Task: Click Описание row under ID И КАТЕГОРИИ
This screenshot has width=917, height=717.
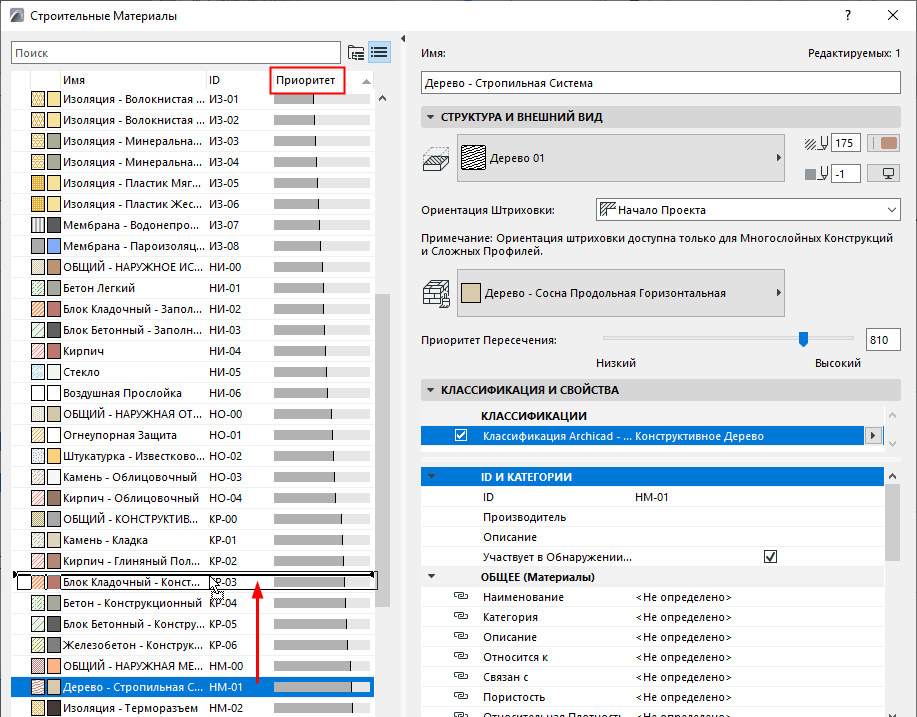Action: (652, 537)
